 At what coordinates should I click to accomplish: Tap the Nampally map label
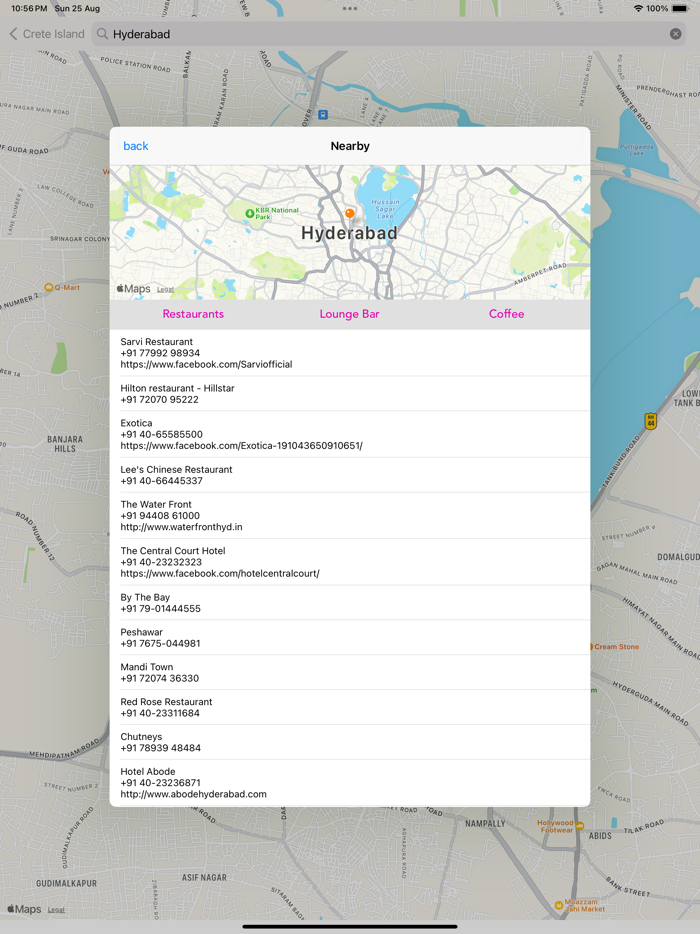click(x=485, y=824)
